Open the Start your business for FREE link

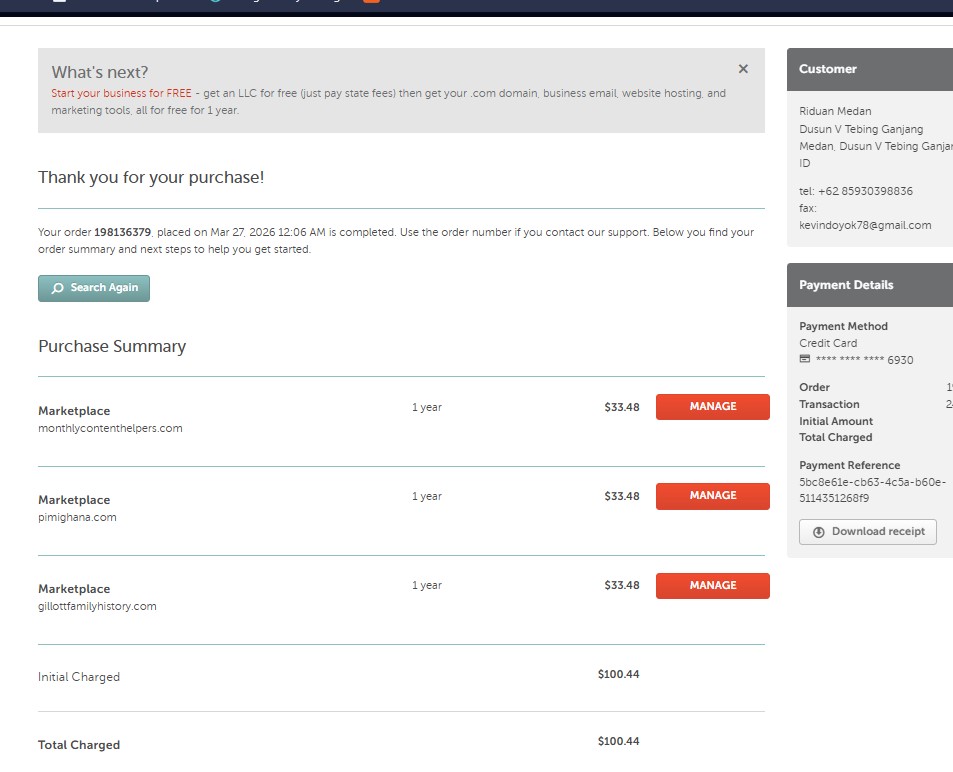pos(121,93)
